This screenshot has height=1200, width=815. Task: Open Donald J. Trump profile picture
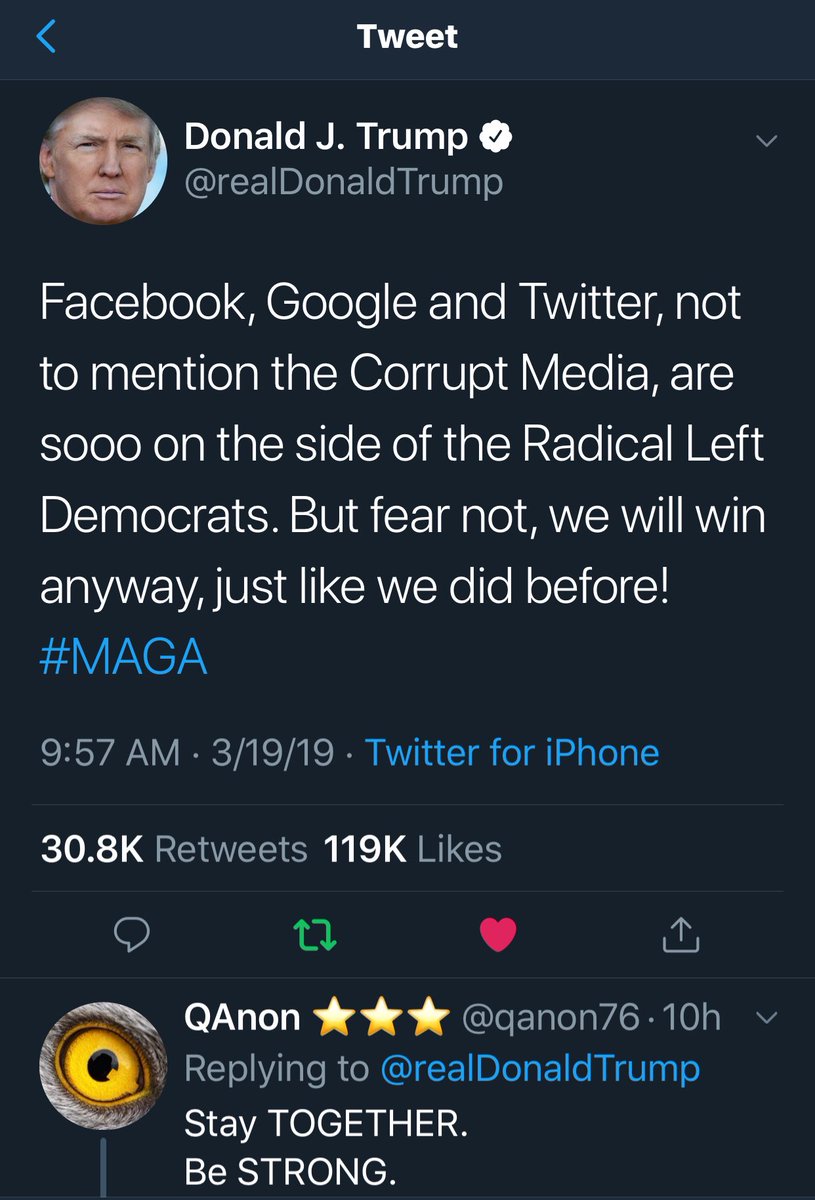tap(103, 160)
